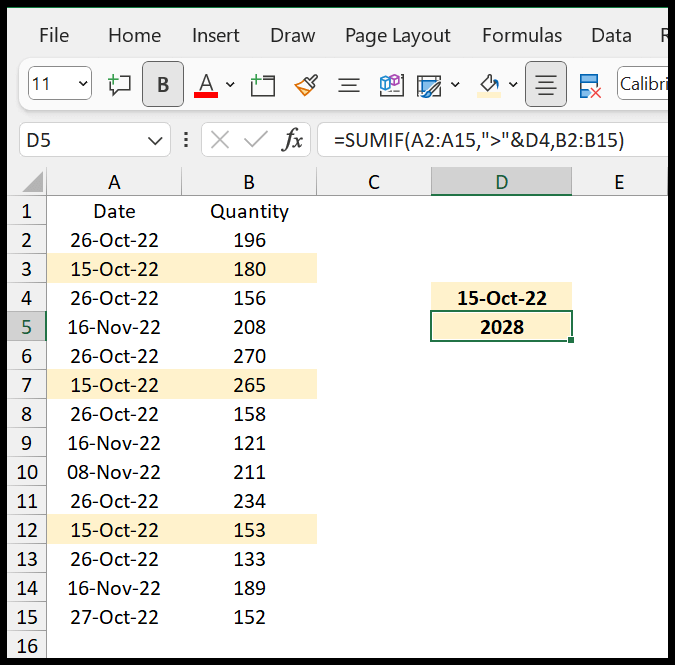This screenshot has width=675, height=665.
Task: Select row 16 header
Action: coord(27,646)
